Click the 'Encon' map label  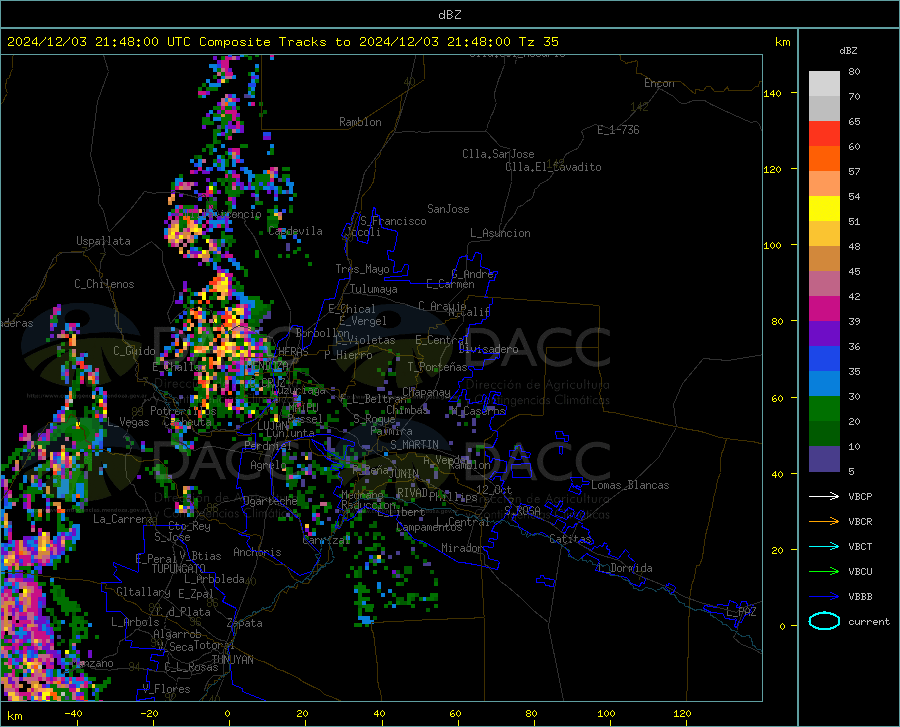(x=659, y=83)
